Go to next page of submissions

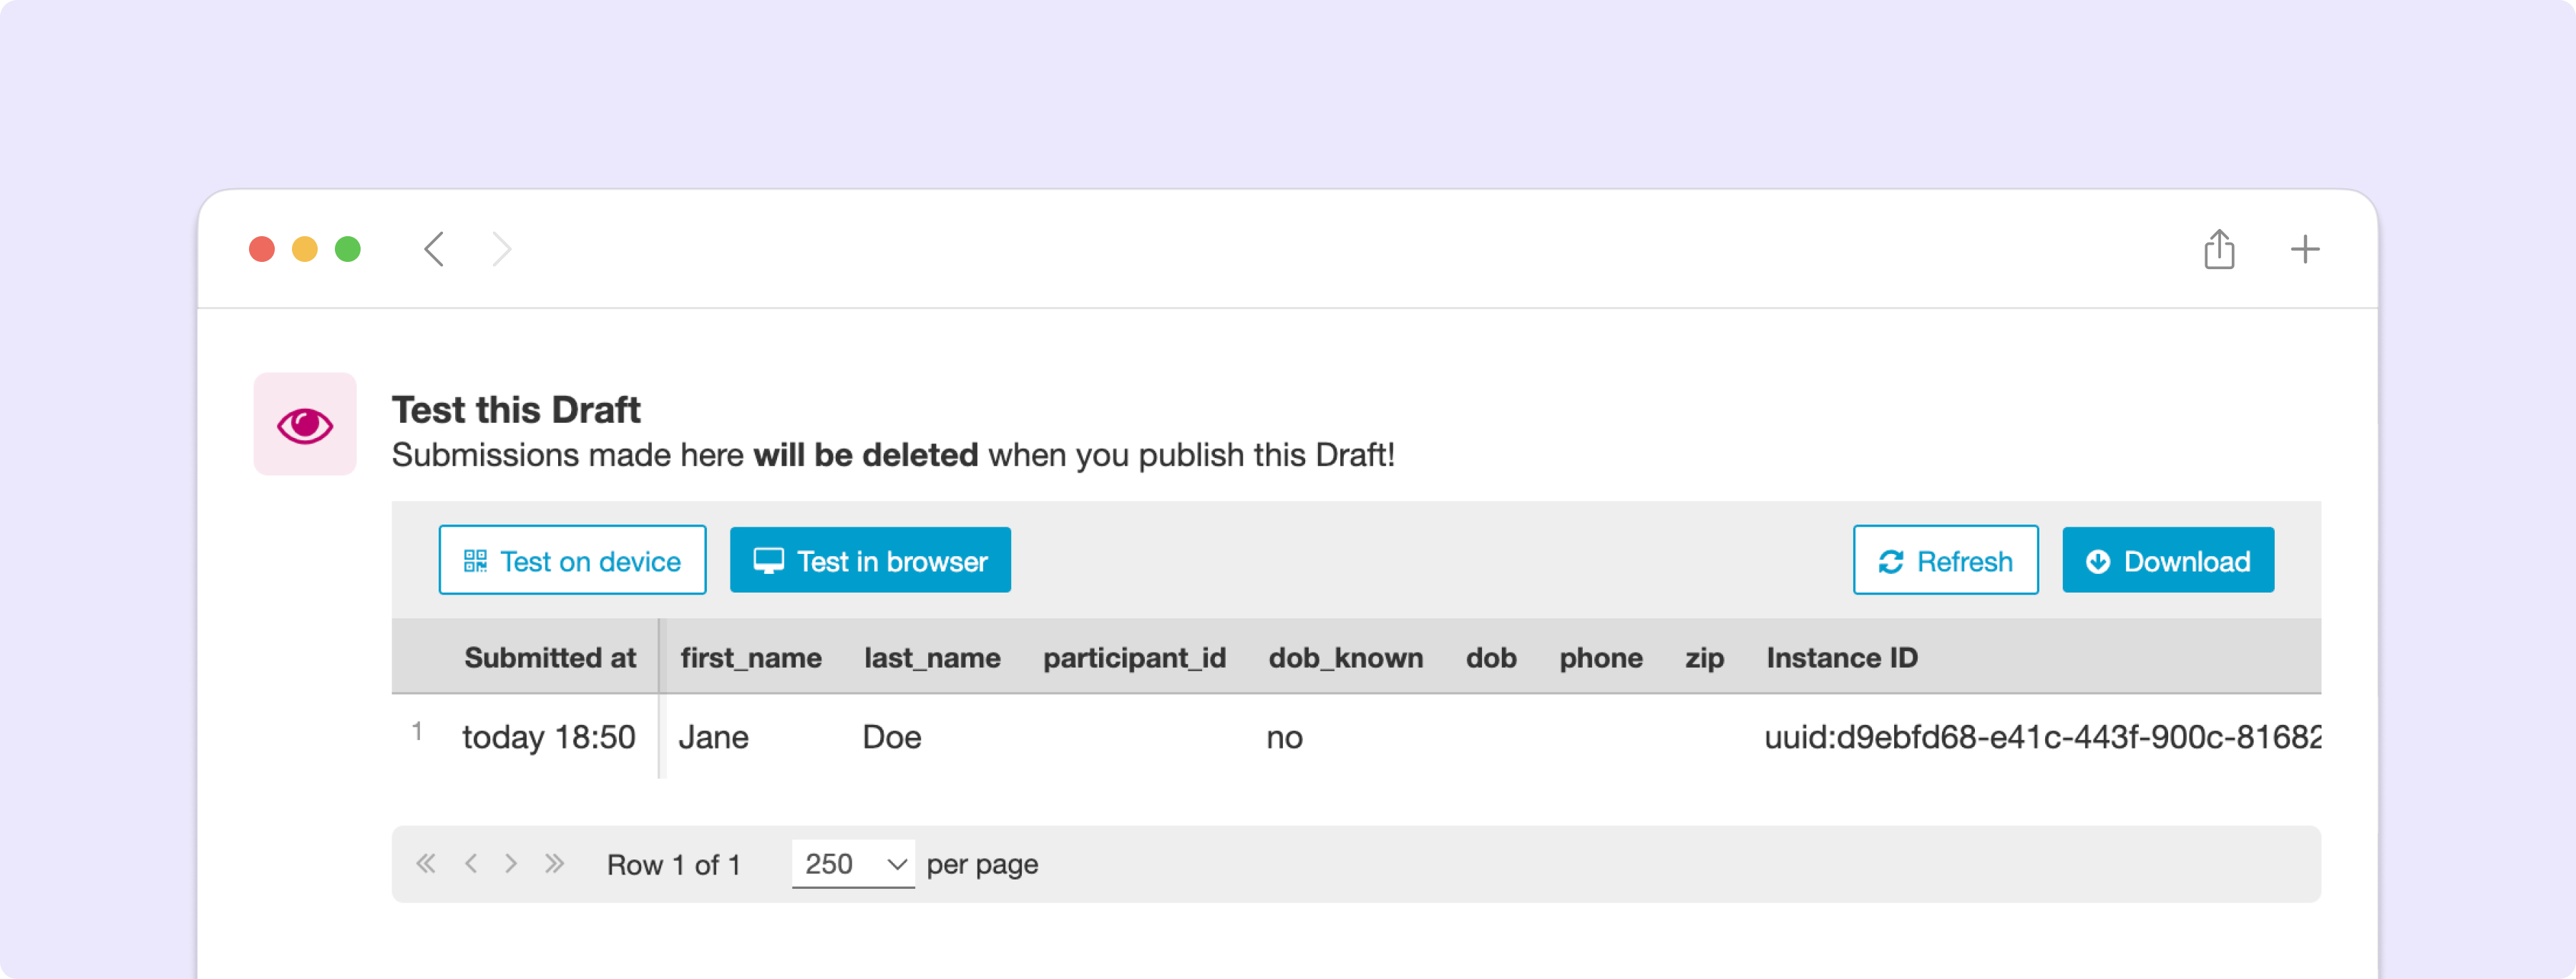click(x=511, y=863)
